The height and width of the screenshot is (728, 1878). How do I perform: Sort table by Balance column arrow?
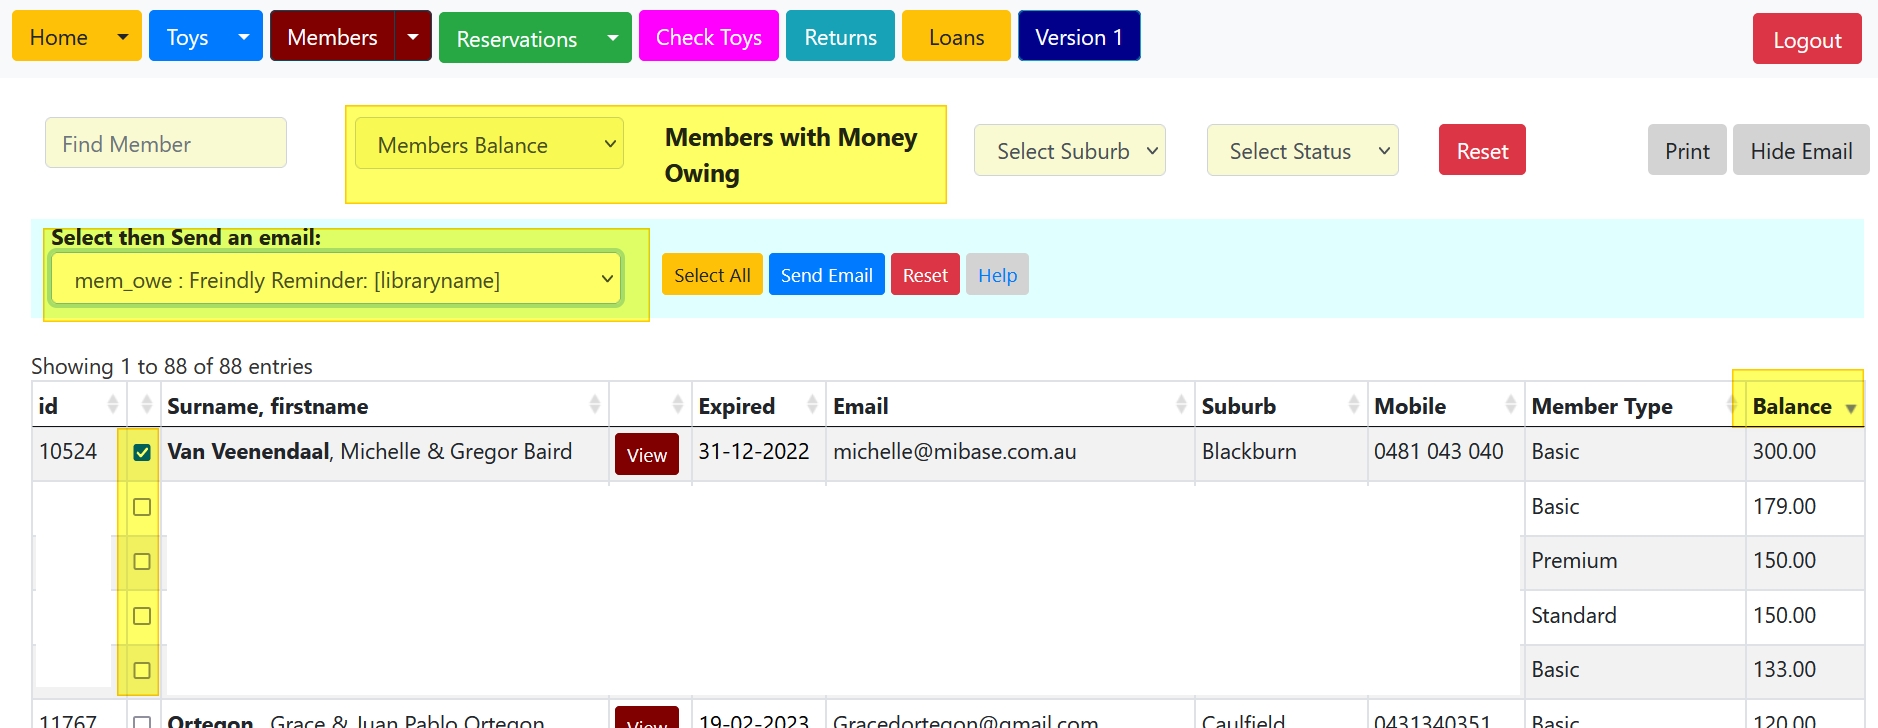(1850, 408)
